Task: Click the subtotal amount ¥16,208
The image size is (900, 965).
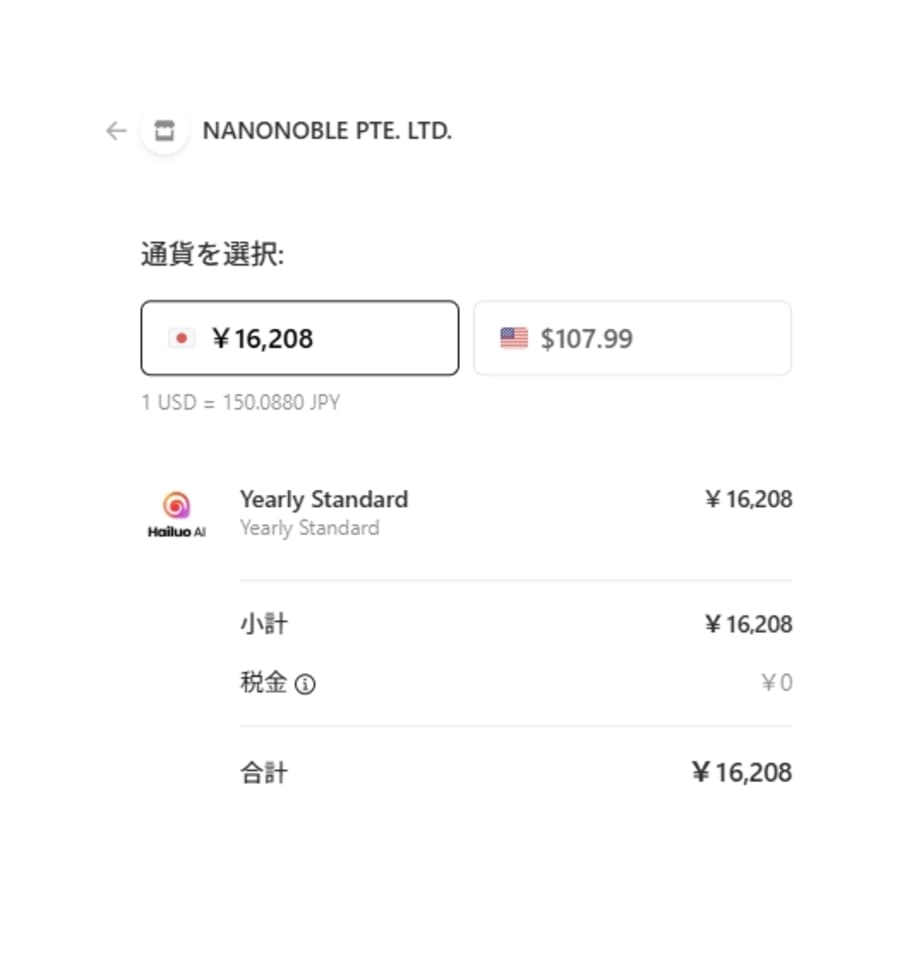Action: pos(748,625)
